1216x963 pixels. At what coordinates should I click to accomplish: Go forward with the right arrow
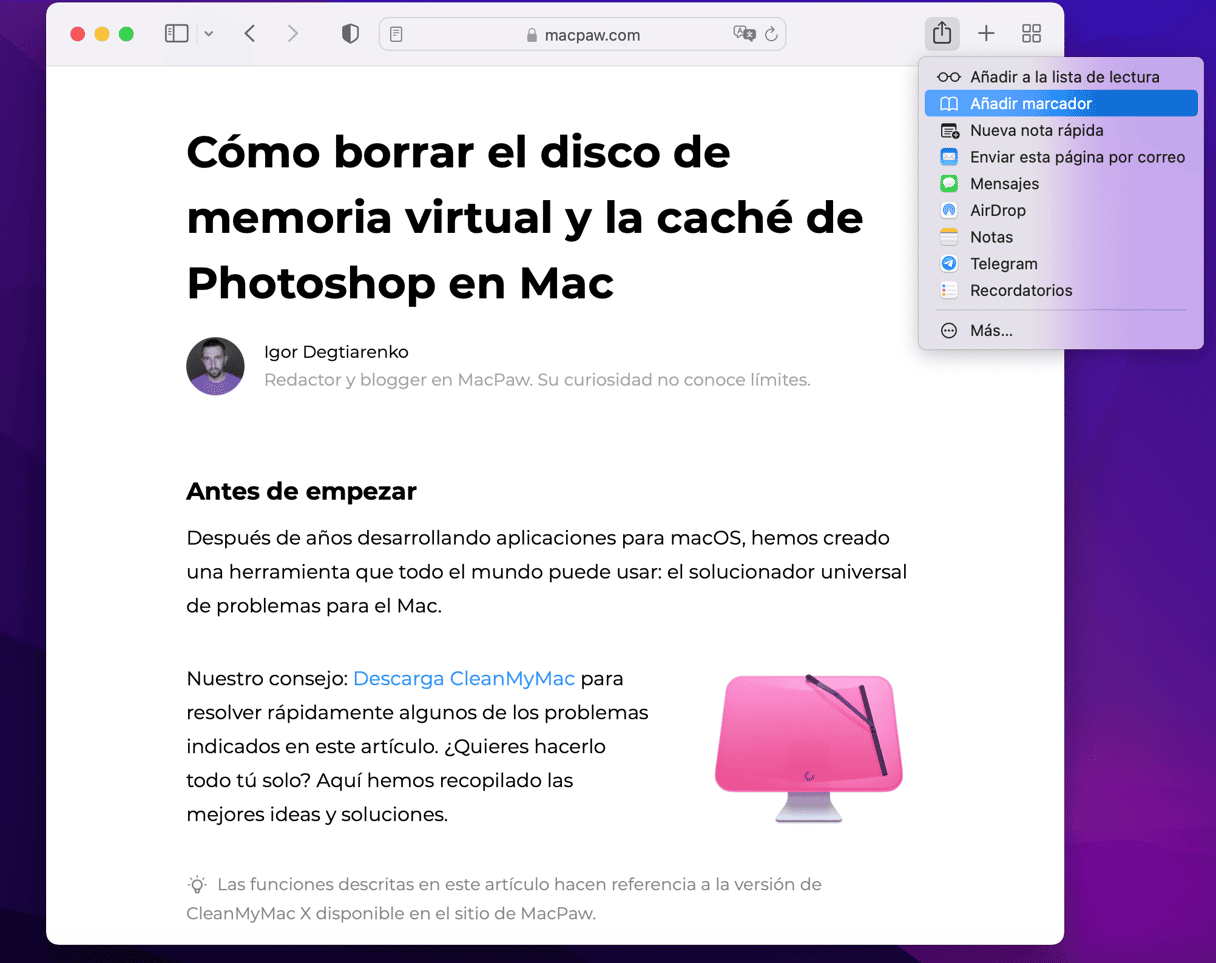click(x=293, y=34)
